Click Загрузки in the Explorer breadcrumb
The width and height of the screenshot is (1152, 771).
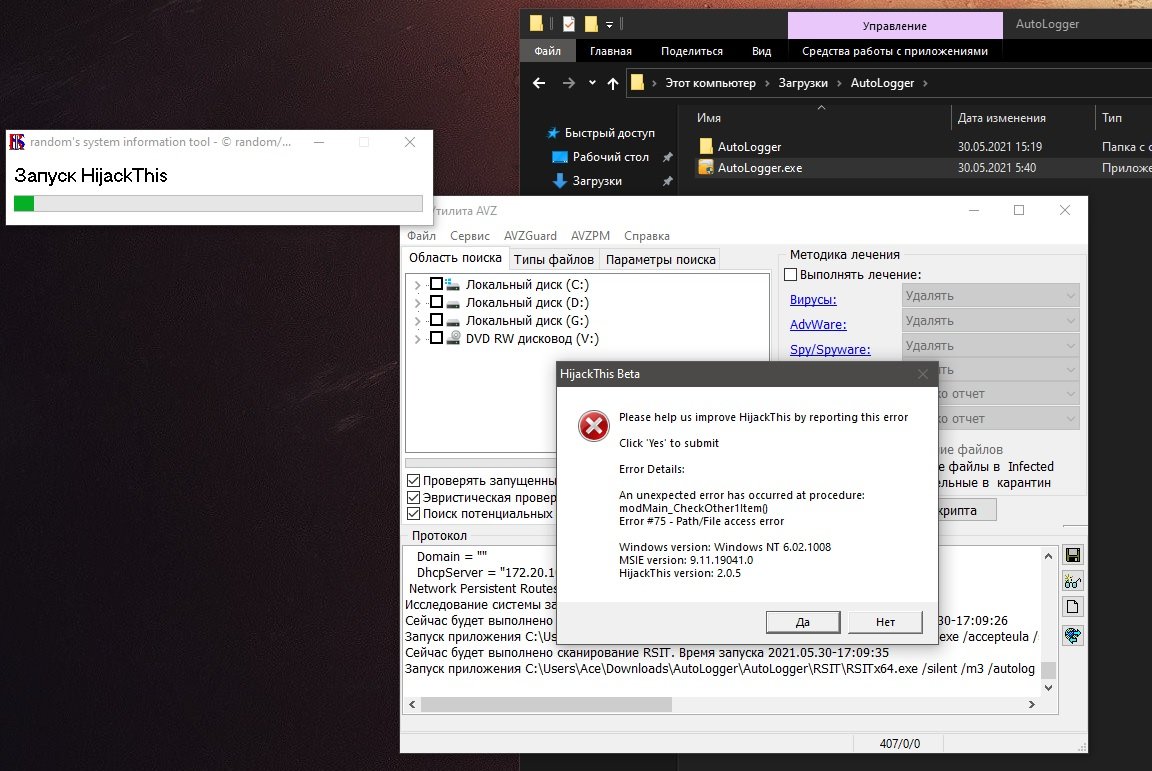tap(803, 83)
